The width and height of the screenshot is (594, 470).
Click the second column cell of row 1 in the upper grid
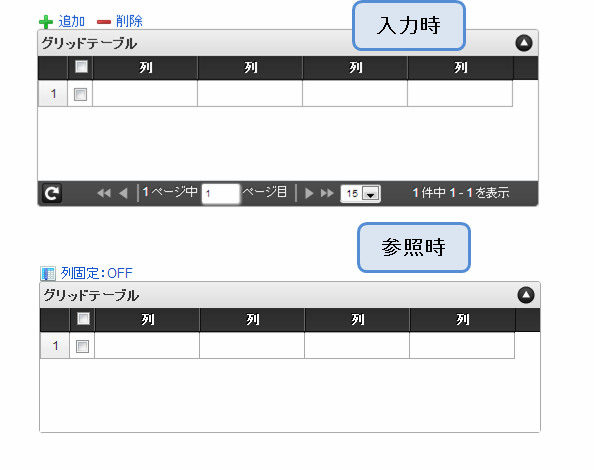point(250,93)
